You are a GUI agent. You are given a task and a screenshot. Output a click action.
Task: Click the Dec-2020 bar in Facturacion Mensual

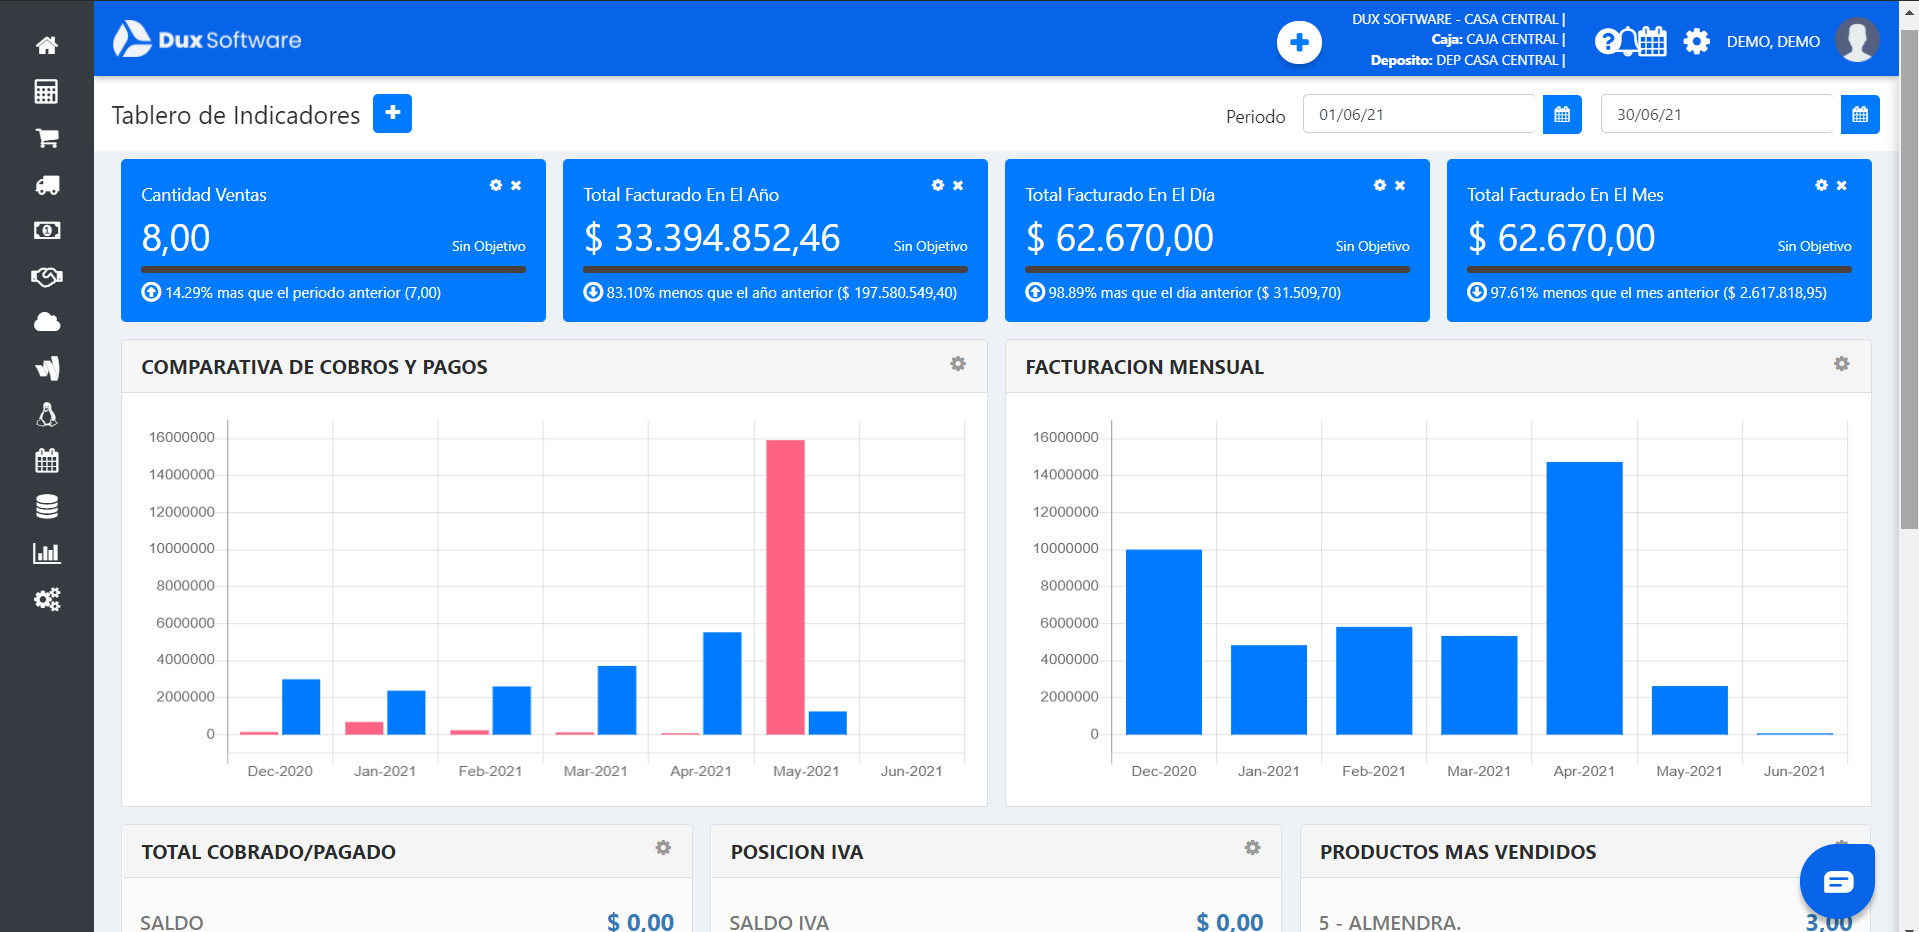tap(1163, 642)
